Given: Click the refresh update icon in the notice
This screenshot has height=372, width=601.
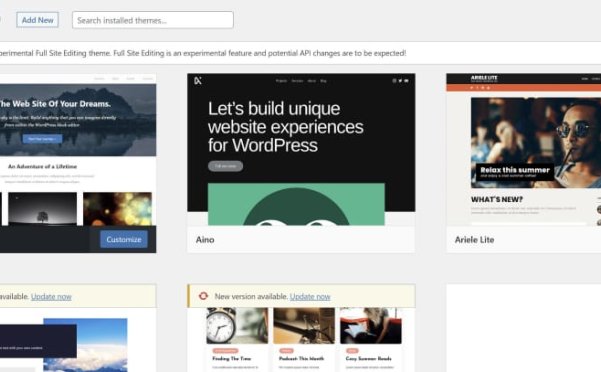Looking at the screenshot, I should pos(203,296).
